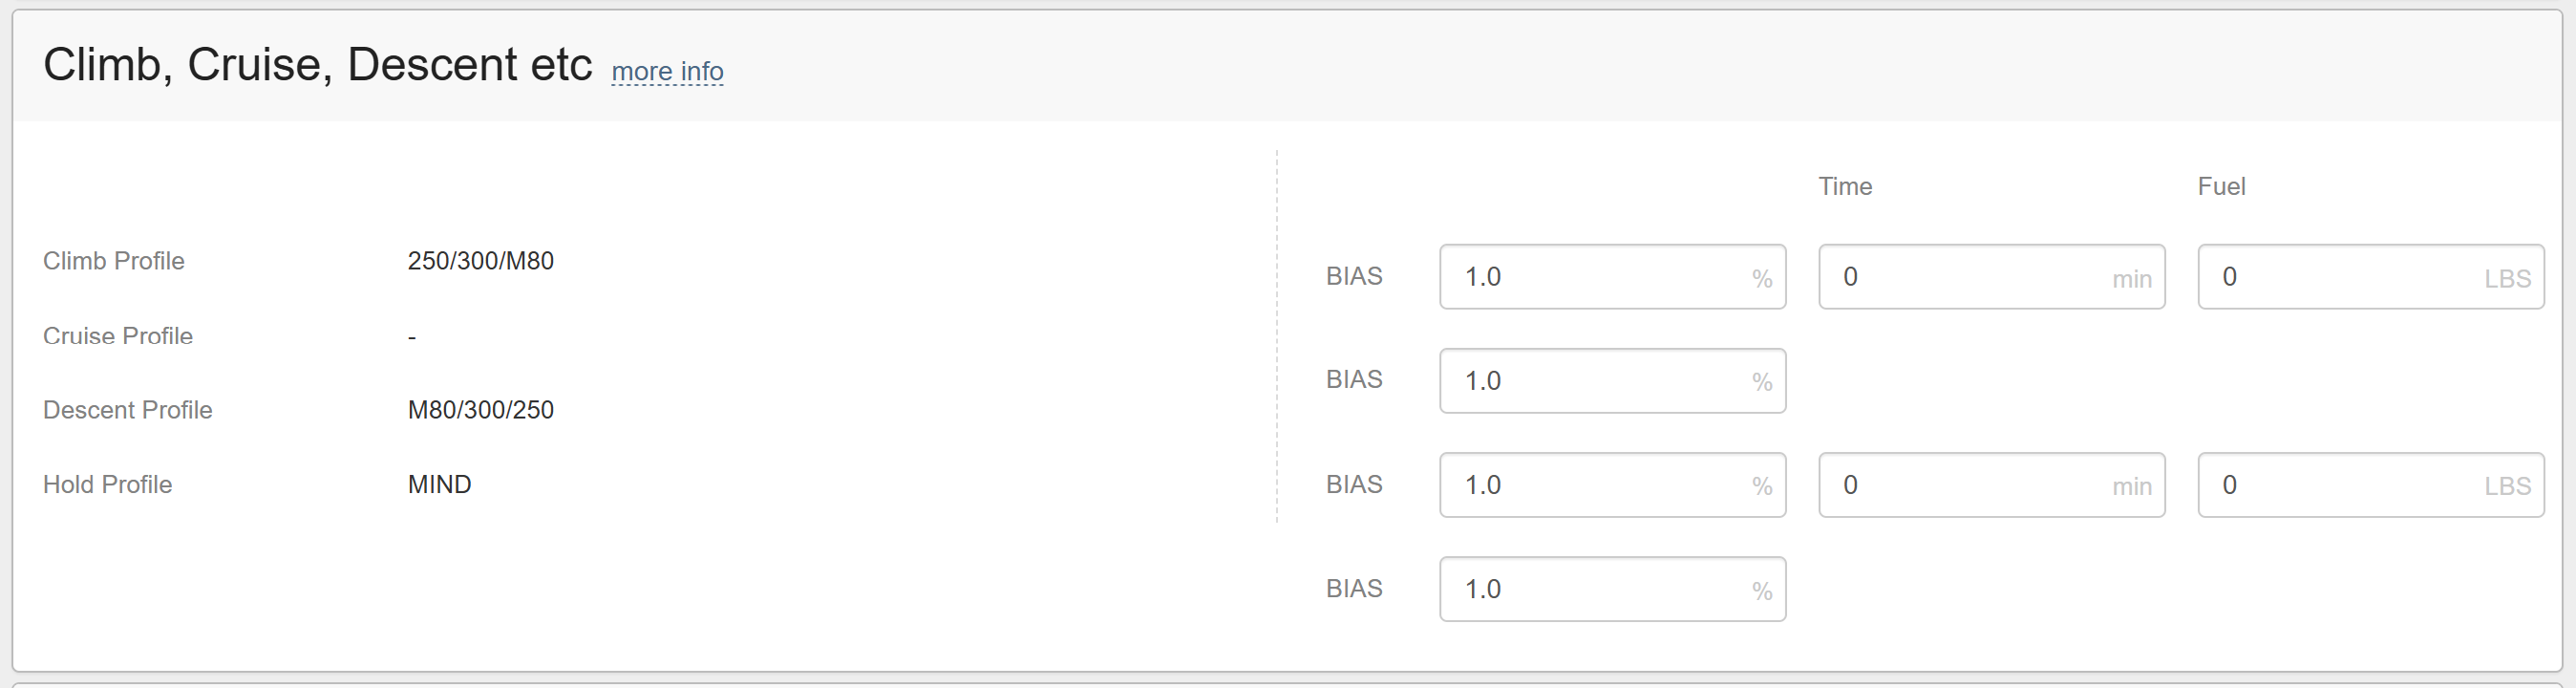Image resolution: width=2576 pixels, height=688 pixels.
Task: Click the first row BIAS percent field
Action: pyautogui.click(x=1612, y=277)
